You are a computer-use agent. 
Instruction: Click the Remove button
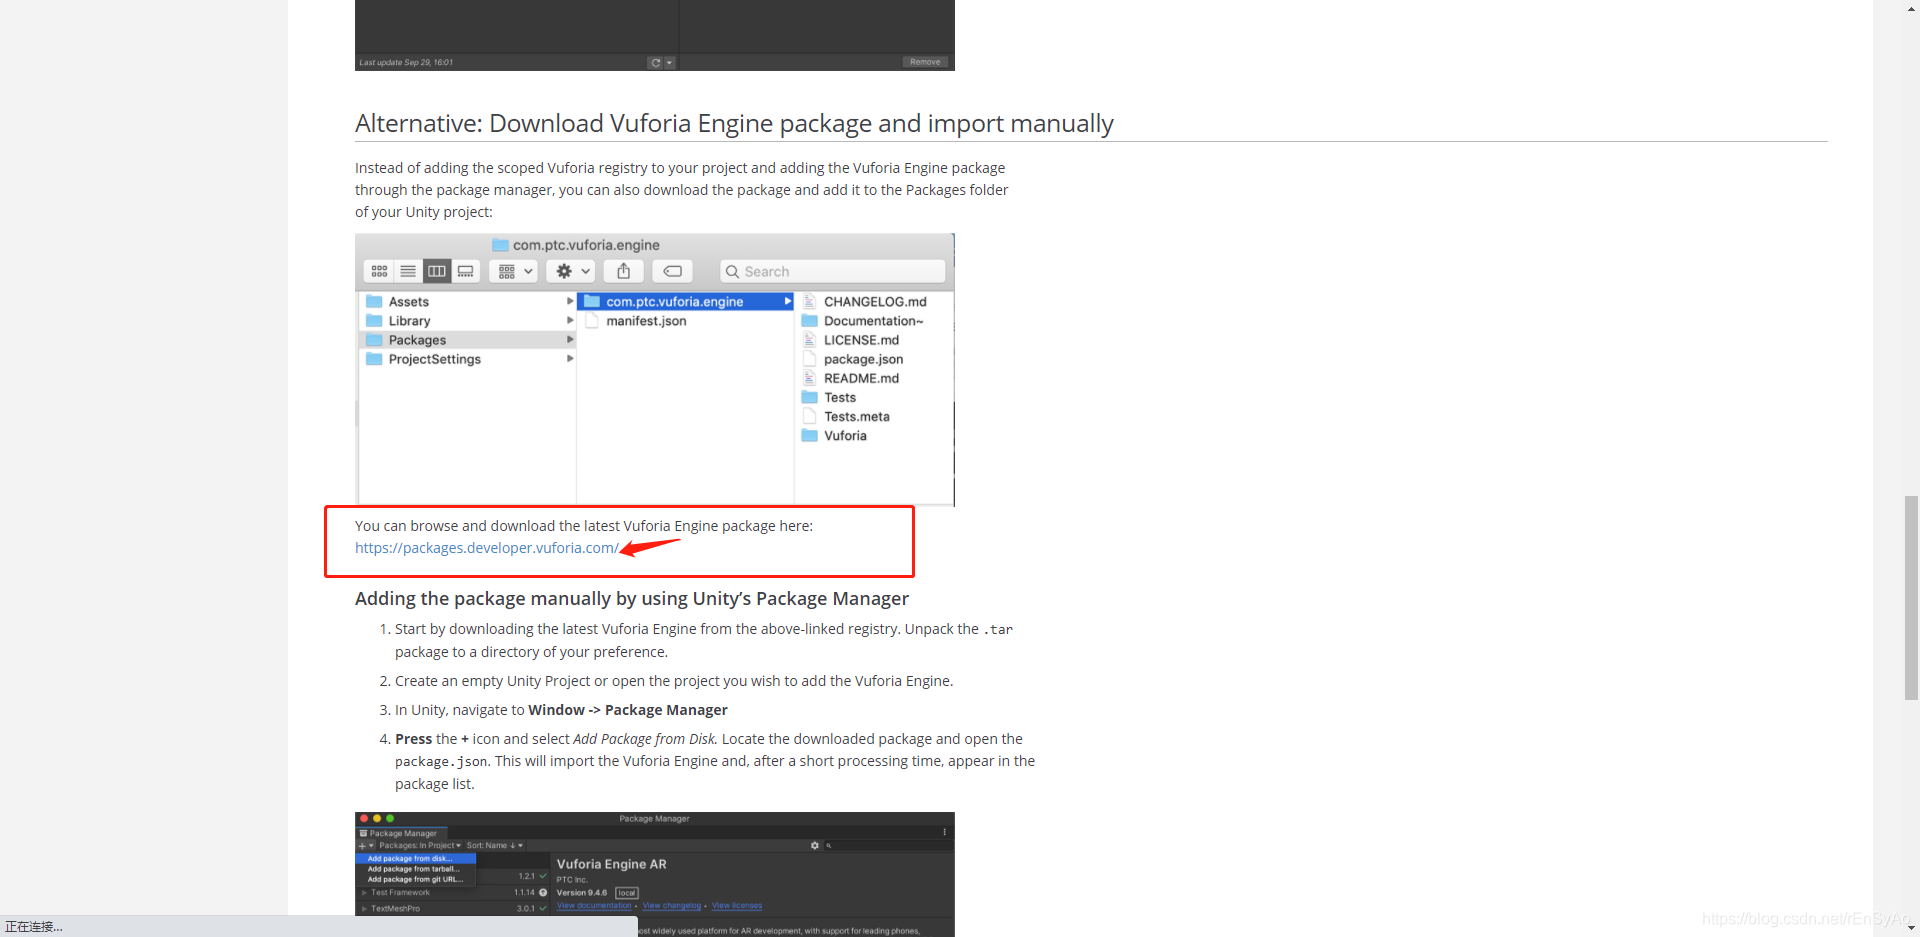point(925,62)
